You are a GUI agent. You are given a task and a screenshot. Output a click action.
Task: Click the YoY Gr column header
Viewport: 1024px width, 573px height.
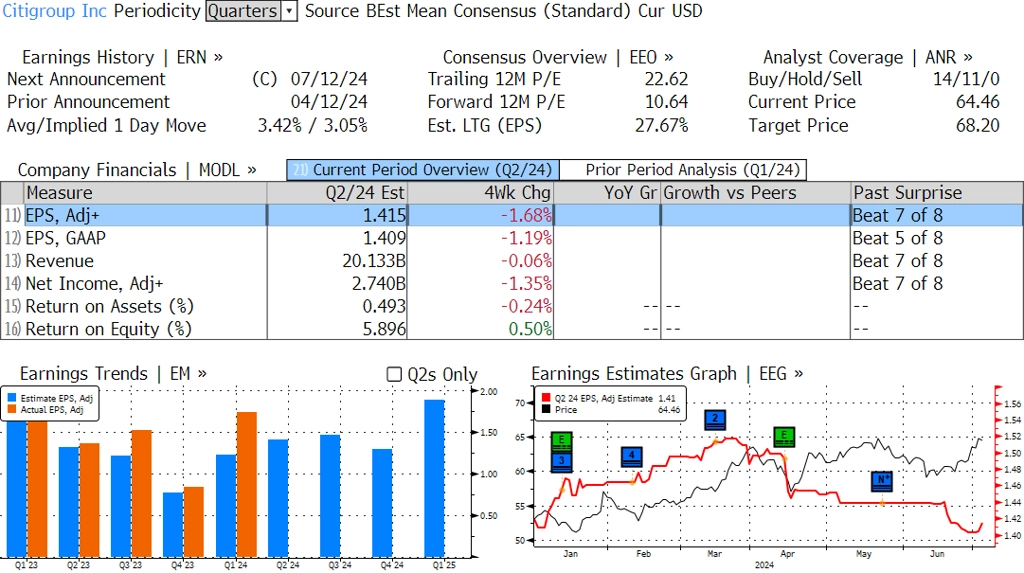pyautogui.click(x=607, y=193)
